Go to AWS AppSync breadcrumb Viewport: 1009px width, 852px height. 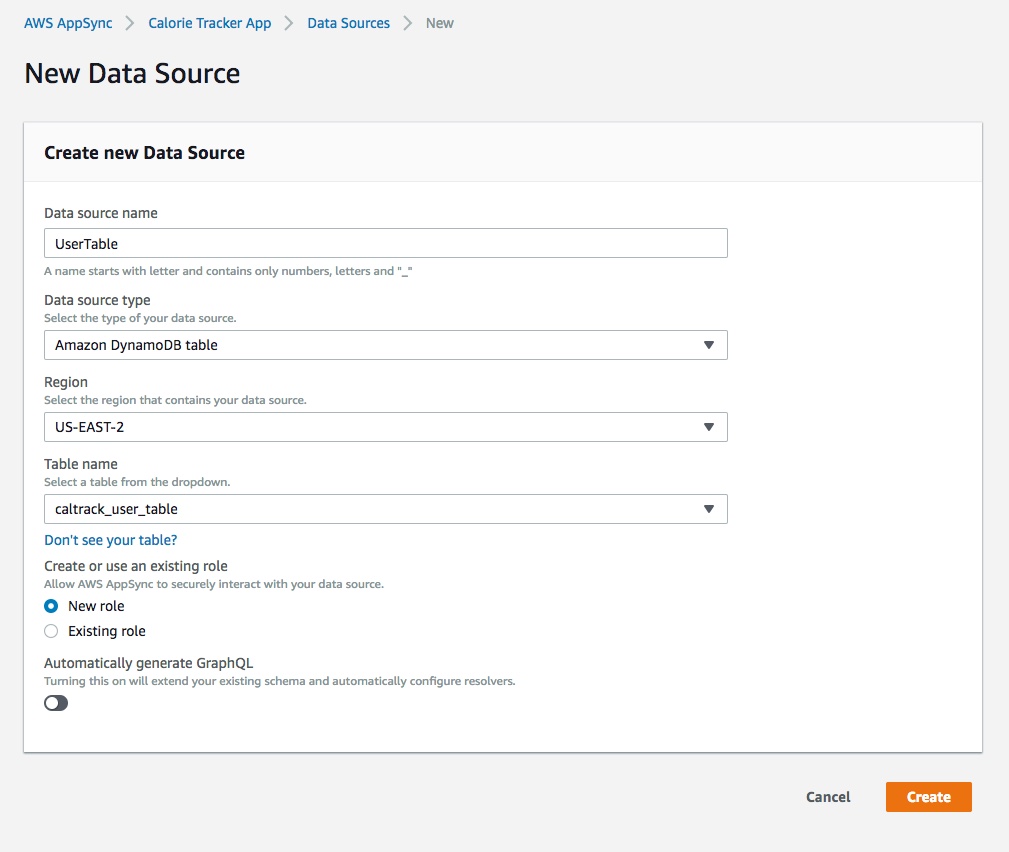click(x=68, y=23)
